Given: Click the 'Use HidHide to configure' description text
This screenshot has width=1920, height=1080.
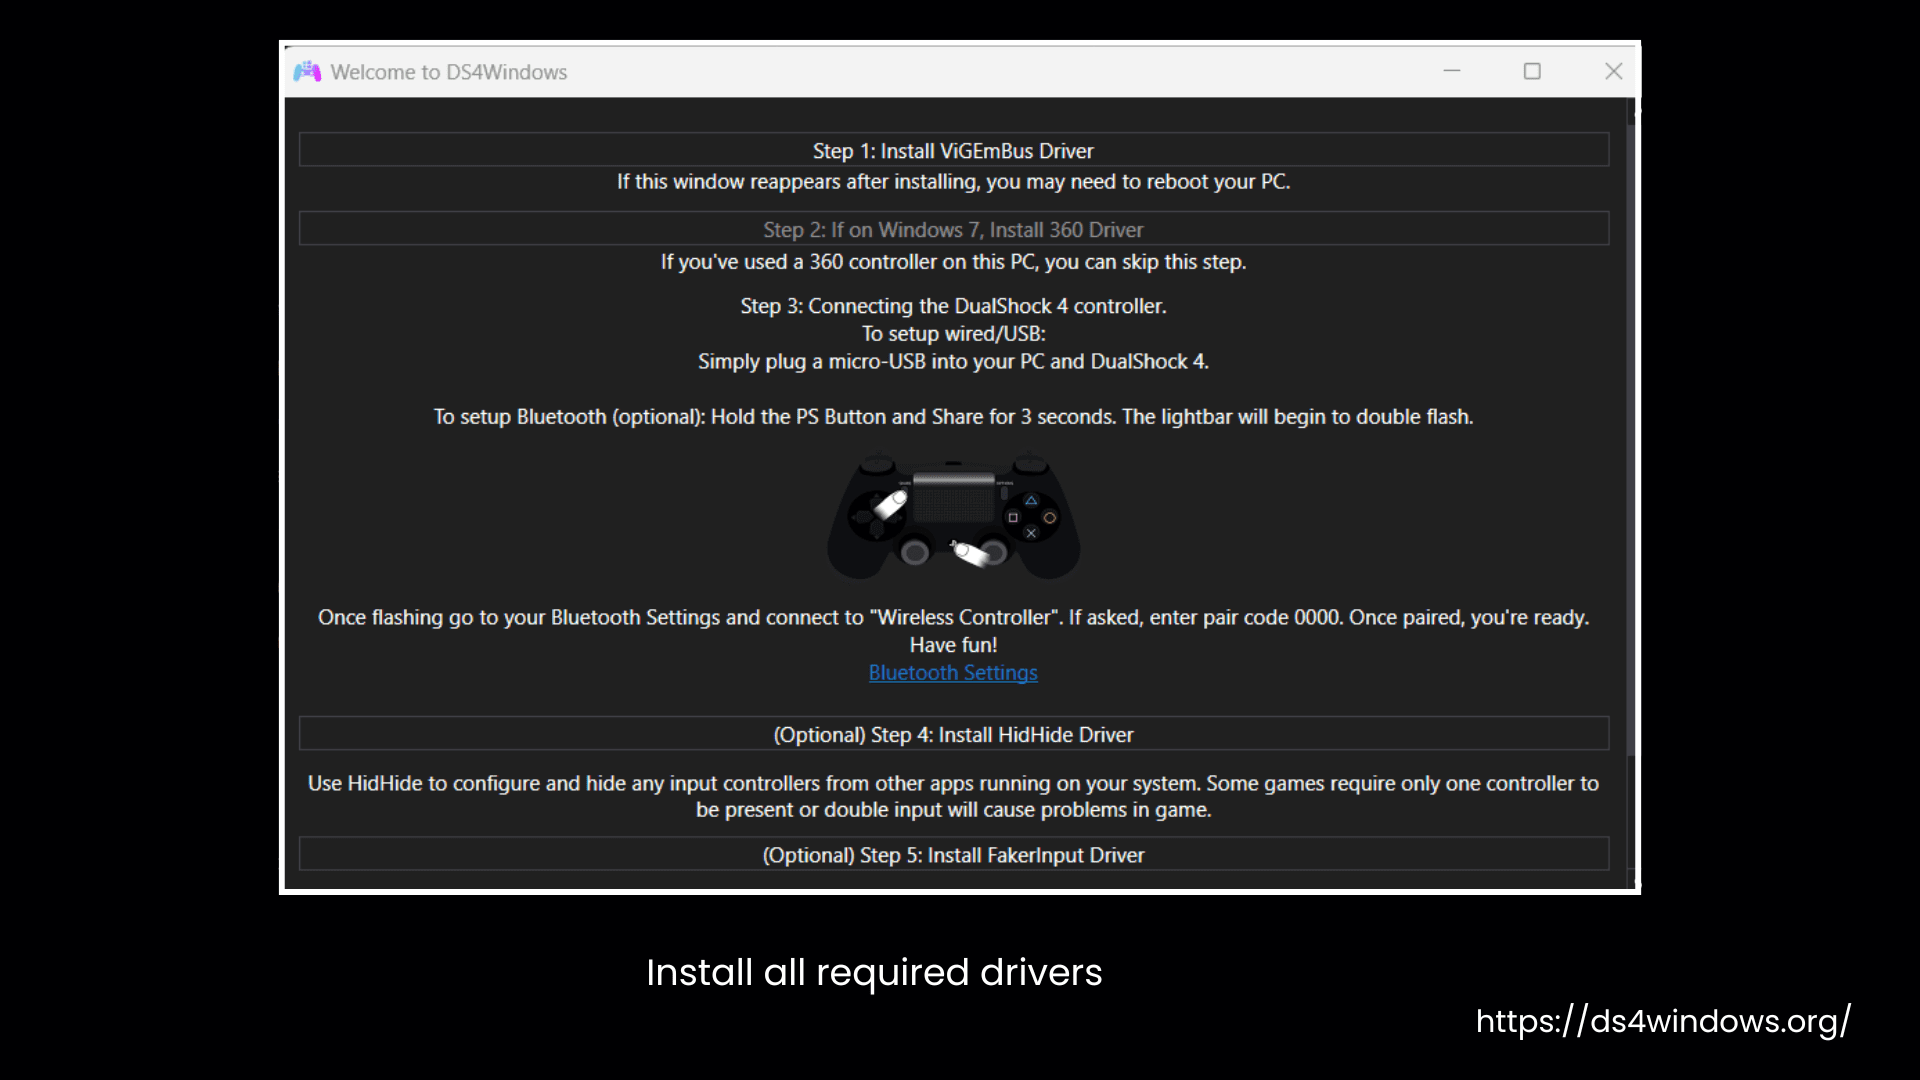Looking at the screenshot, I should 953,797.
